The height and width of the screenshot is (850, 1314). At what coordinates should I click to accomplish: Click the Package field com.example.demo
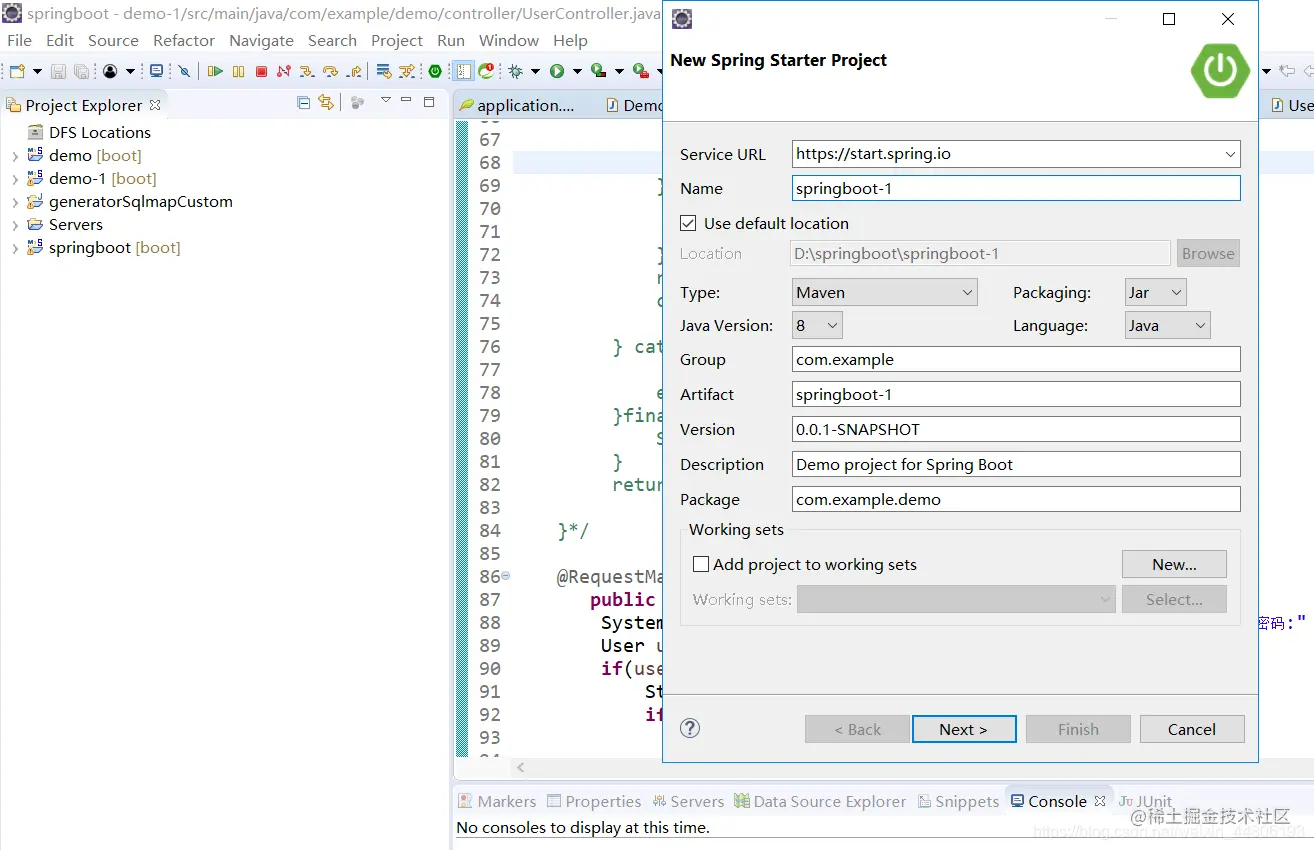point(1016,499)
